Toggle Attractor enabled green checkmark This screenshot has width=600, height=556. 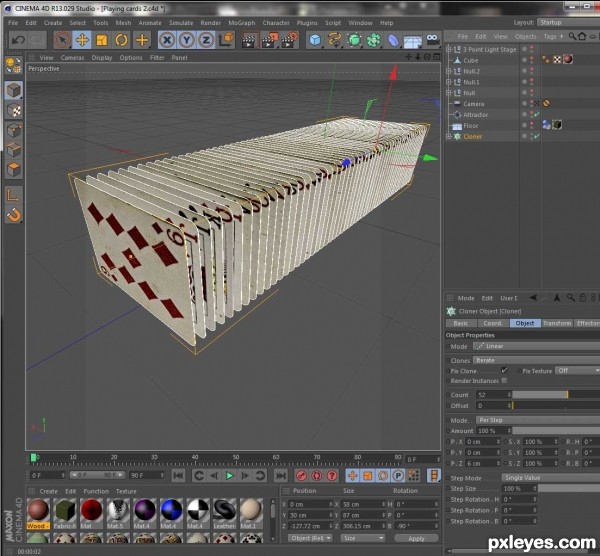[x=537, y=114]
